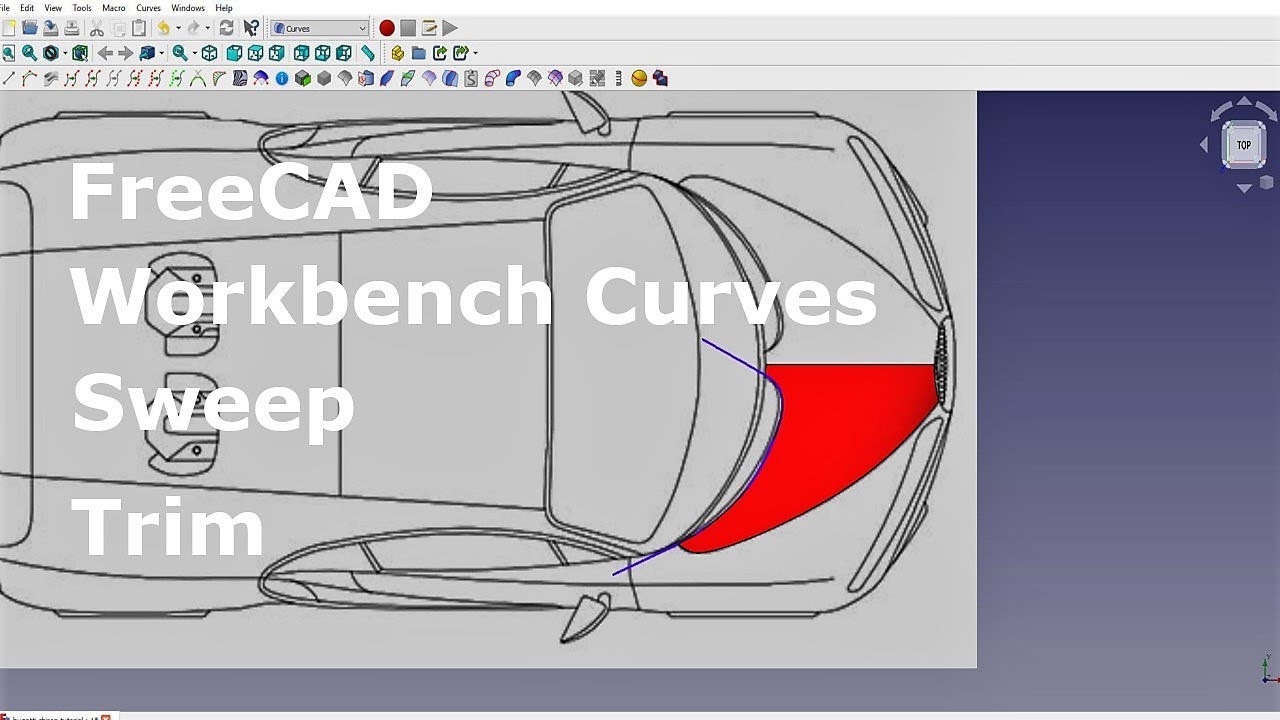Expand the zoom options dropdown arrow
Viewport: 1280px width, 720px height.
point(193,53)
